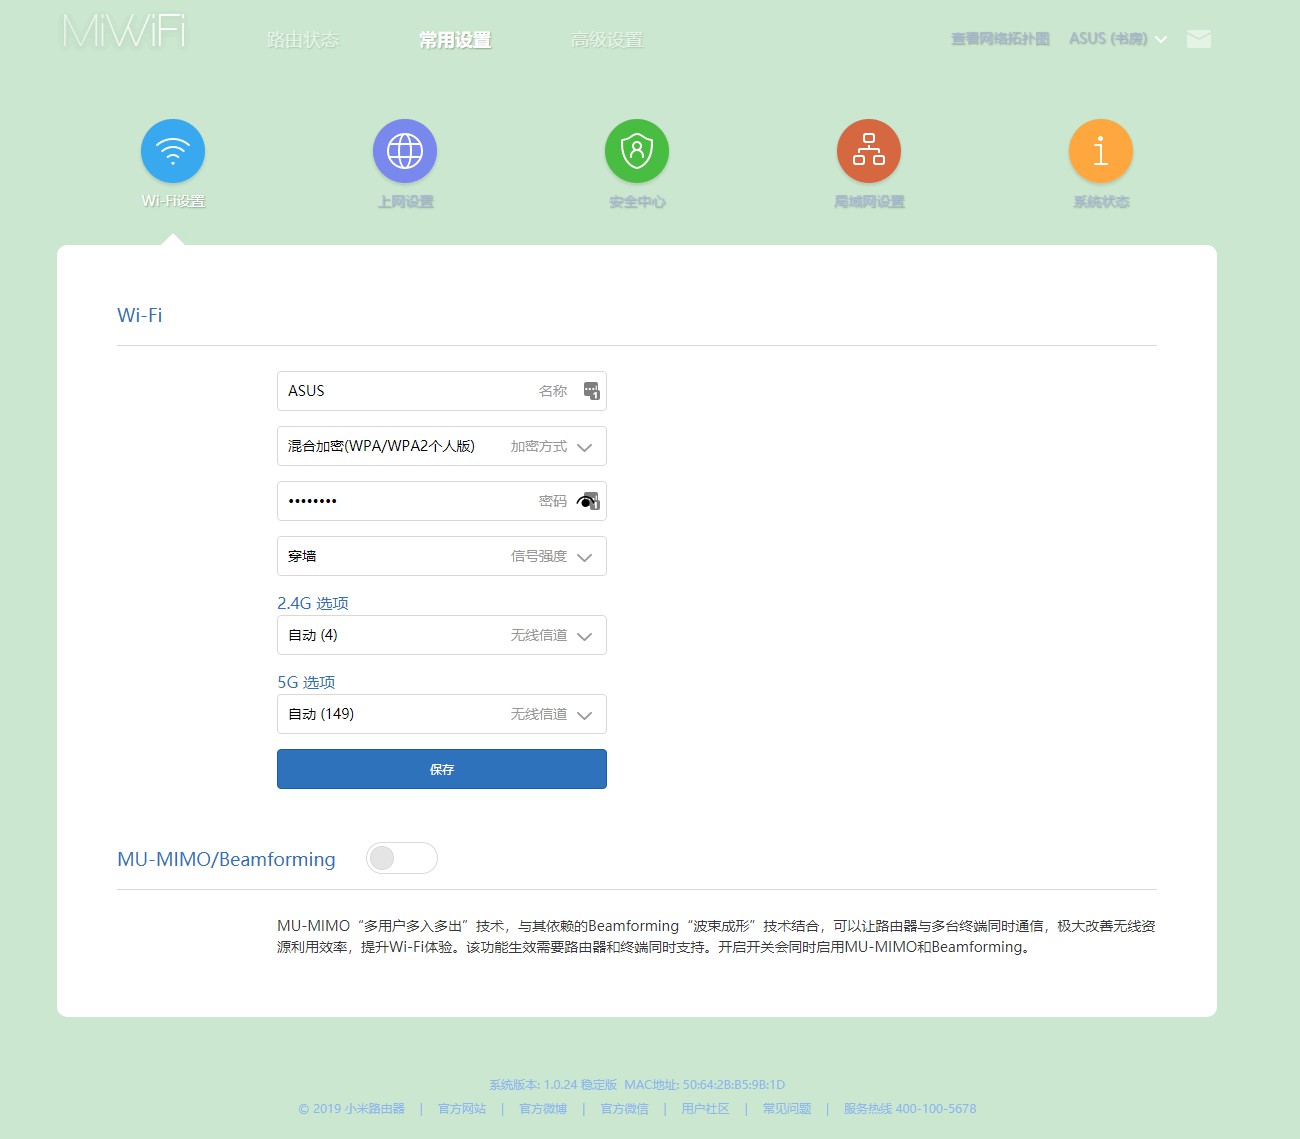Click the 保存 save button

pos(441,768)
